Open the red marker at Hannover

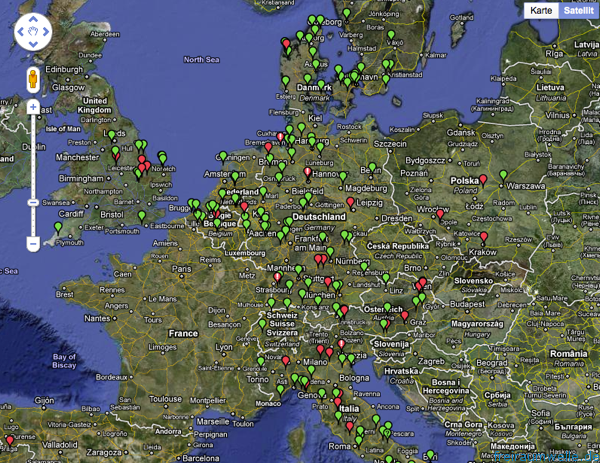307,172
